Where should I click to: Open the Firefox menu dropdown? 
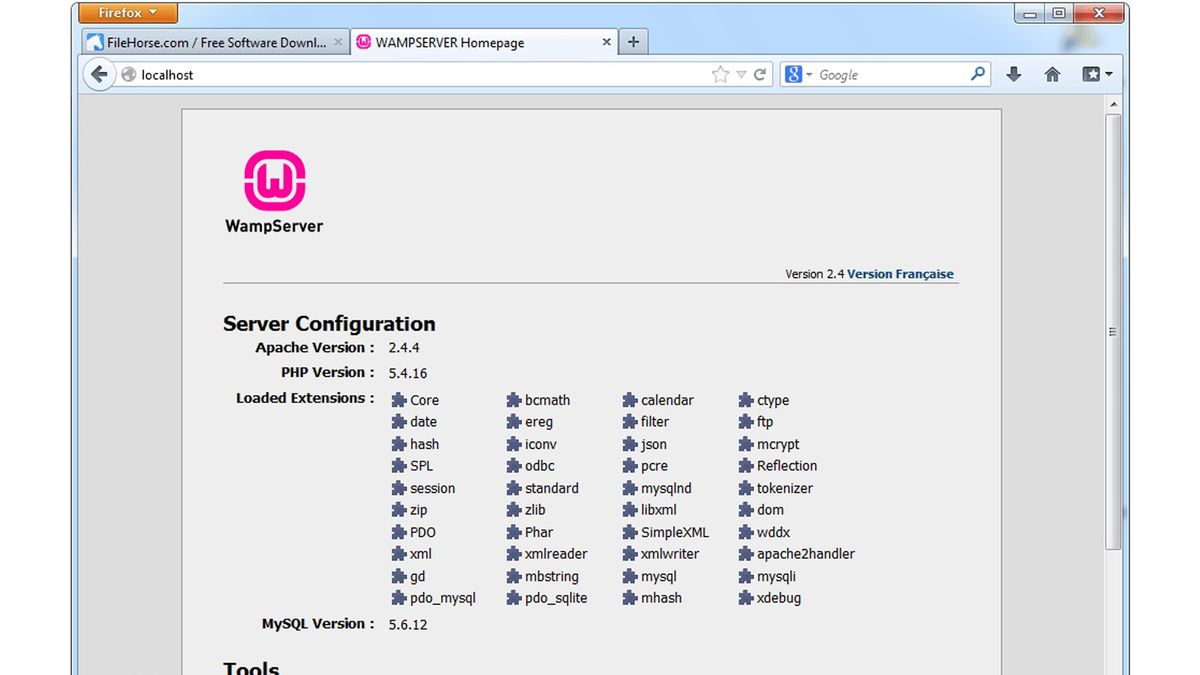[126, 12]
